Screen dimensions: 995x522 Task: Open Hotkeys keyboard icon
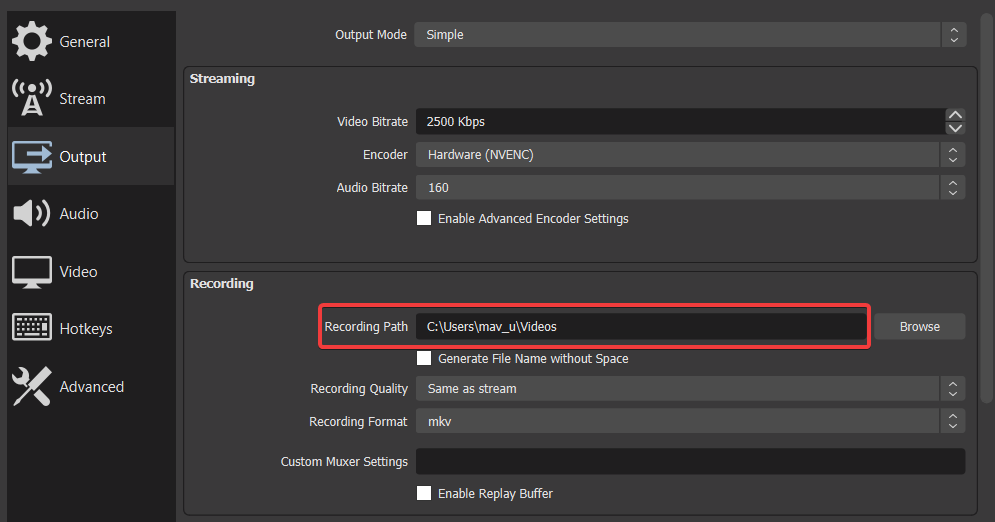pyautogui.click(x=31, y=328)
